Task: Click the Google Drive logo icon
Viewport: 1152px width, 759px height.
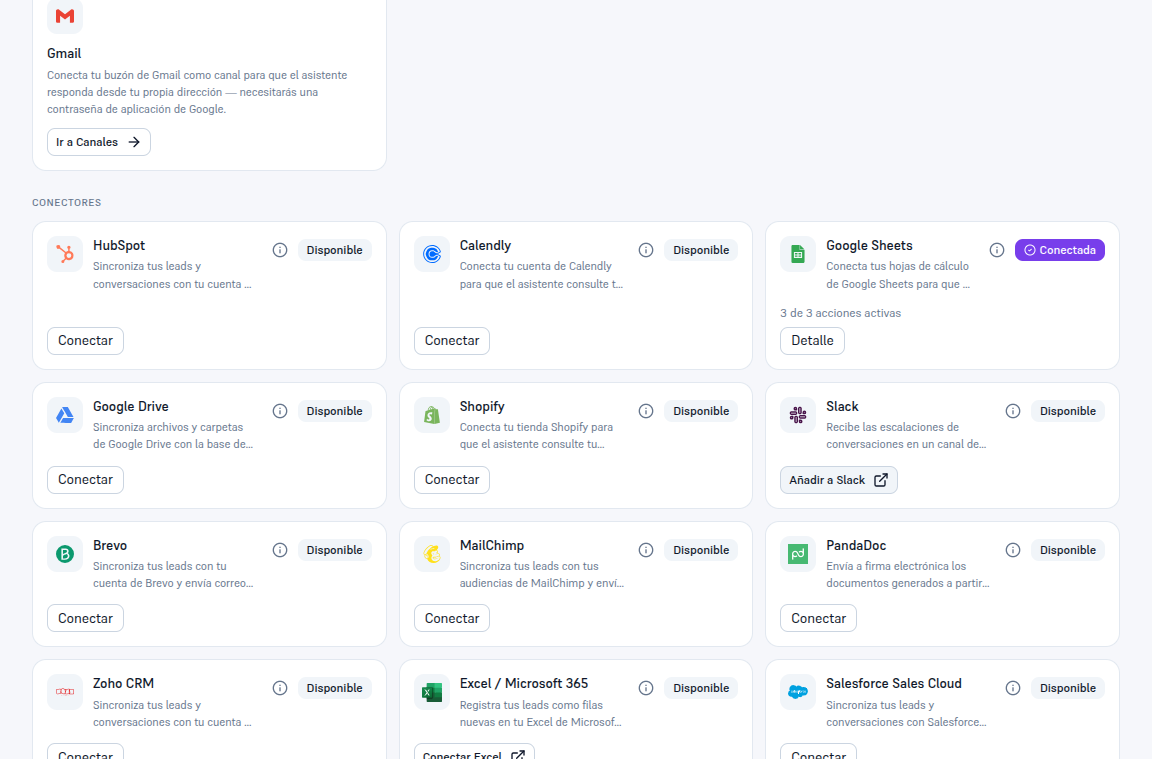Action: click(65, 415)
